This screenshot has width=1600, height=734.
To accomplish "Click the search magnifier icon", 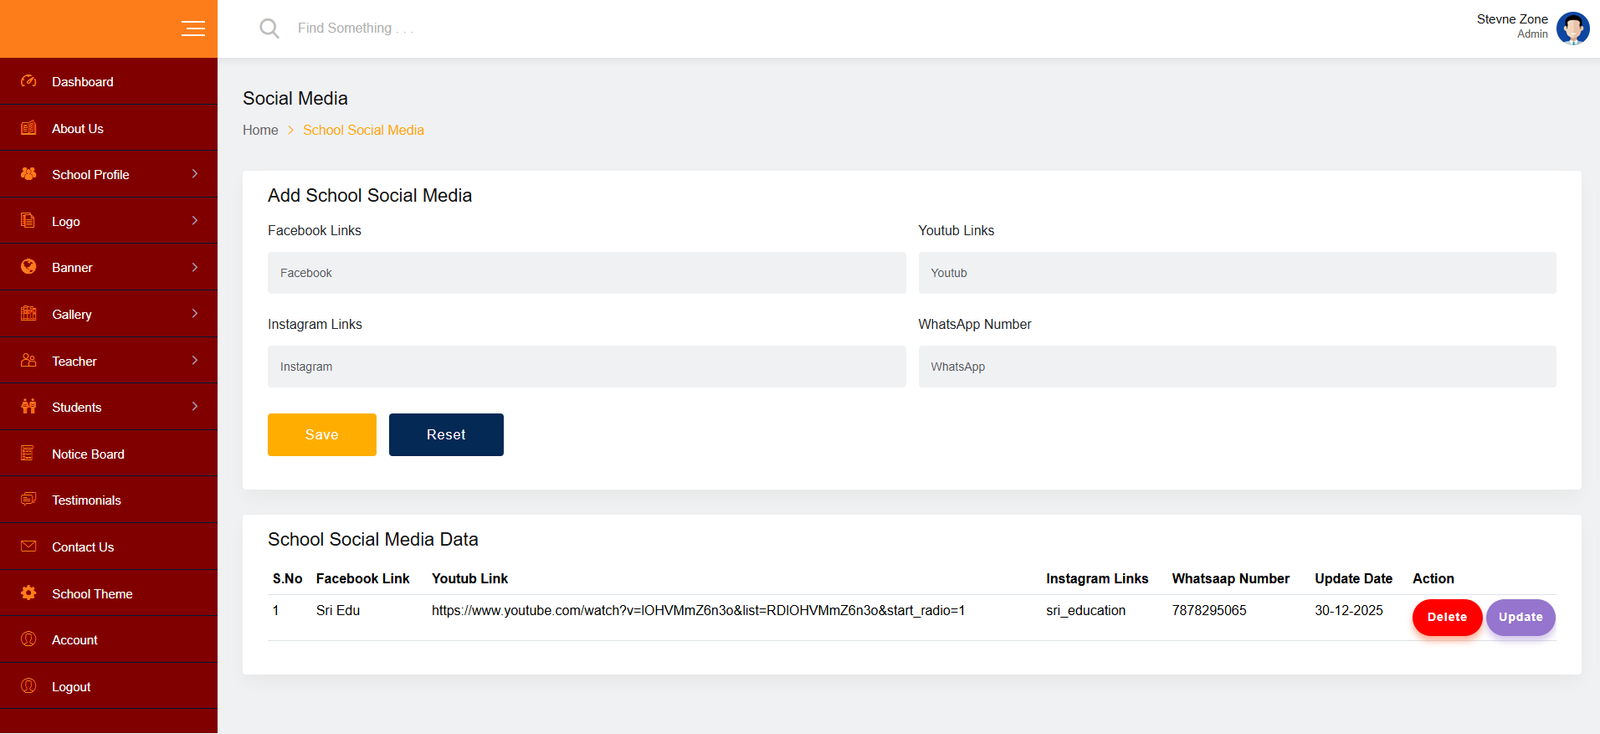I will point(269,28).
